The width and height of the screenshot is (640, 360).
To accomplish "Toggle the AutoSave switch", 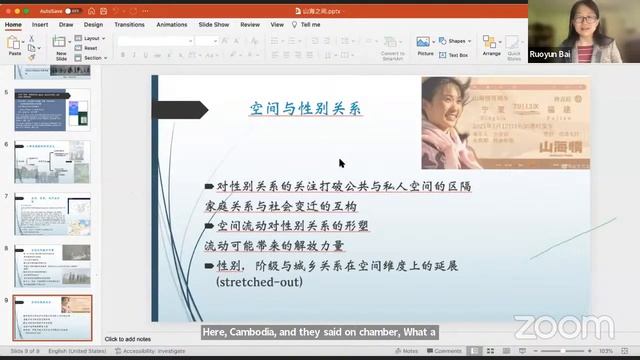I will pyautogui.click(x=73, y=11).
